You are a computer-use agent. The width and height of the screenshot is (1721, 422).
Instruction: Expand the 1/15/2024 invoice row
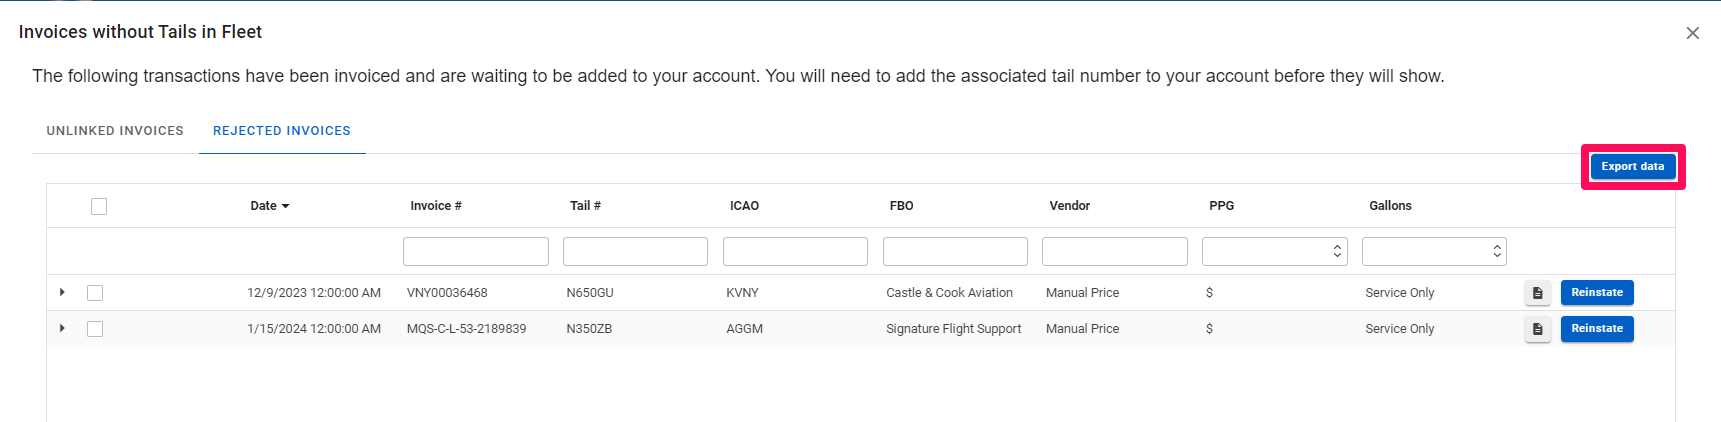coord(62,328)
